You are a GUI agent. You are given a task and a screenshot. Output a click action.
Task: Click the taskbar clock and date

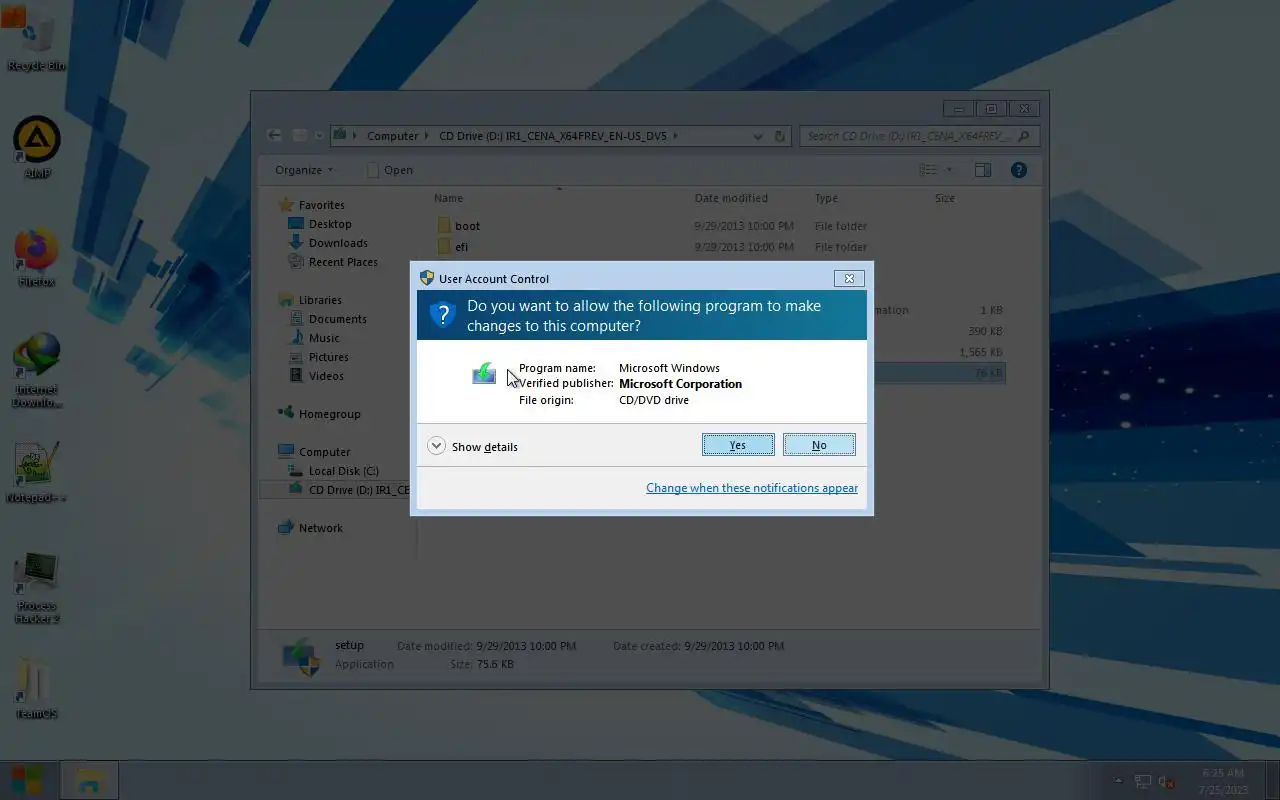(1224, 781)
